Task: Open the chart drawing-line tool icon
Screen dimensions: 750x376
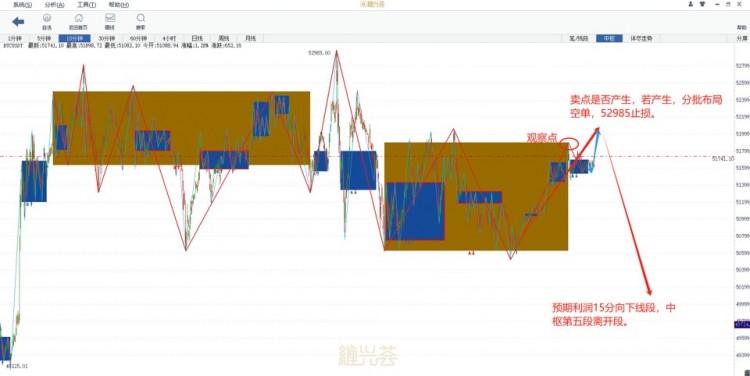Action: 110,22
